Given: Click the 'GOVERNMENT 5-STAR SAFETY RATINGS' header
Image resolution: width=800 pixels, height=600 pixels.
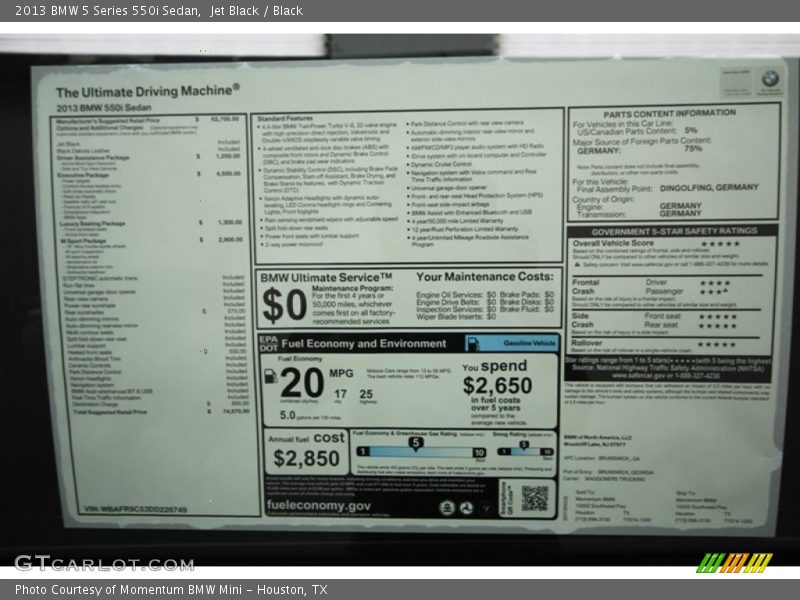Looking at the screenshot, I should pyautogui.click(x=674, y=231).
